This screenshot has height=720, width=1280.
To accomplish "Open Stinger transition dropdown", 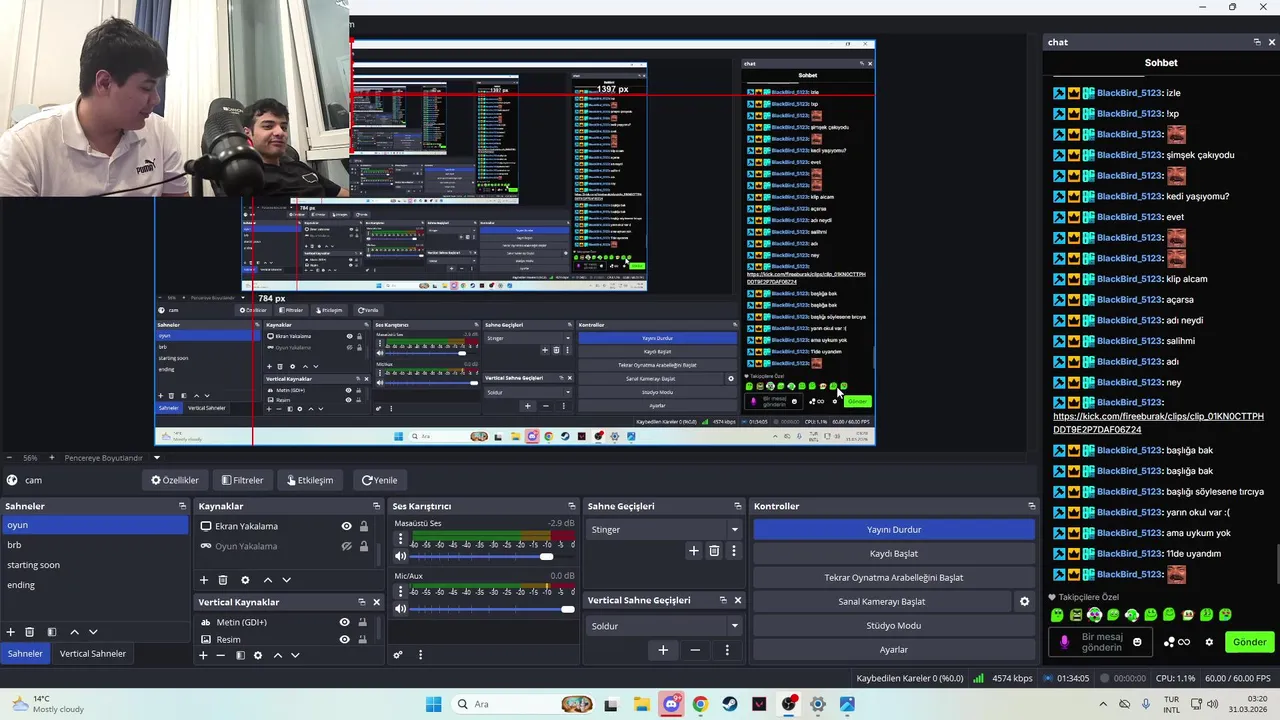I will click(x=664, y=529).
